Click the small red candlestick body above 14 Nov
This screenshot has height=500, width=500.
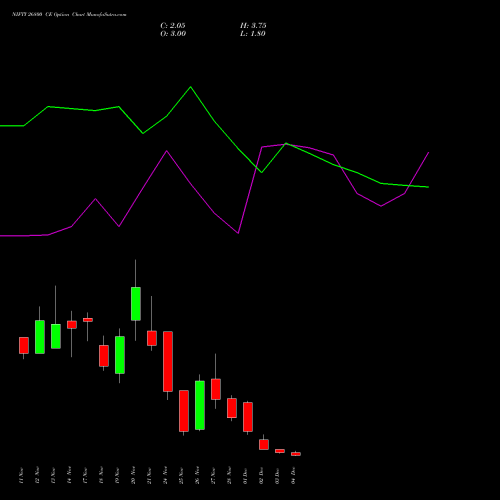click(72, 325)
